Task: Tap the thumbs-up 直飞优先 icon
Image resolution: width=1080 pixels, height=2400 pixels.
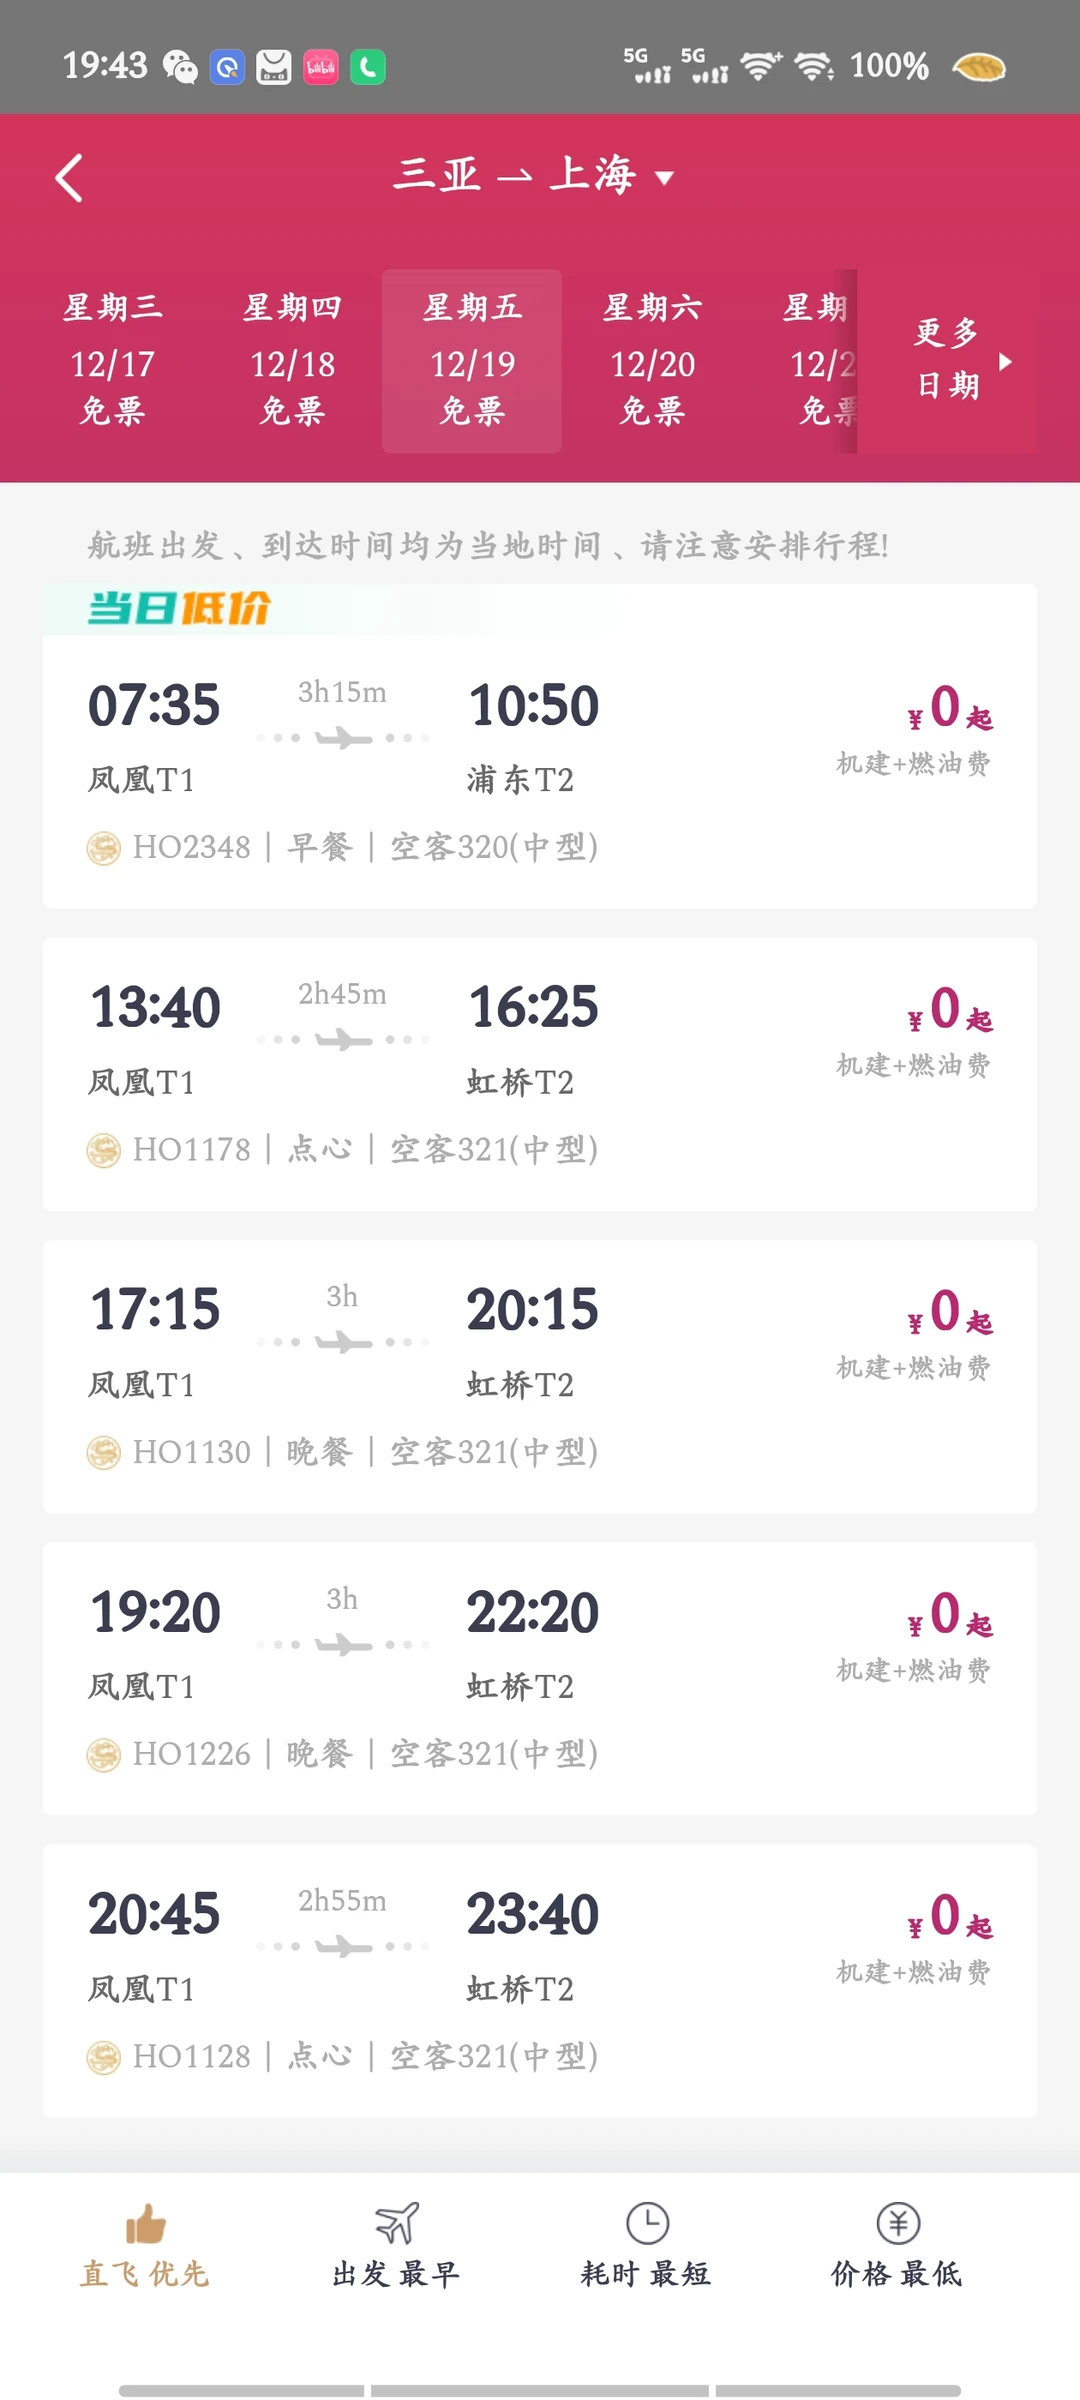Action: point(145,2223)
